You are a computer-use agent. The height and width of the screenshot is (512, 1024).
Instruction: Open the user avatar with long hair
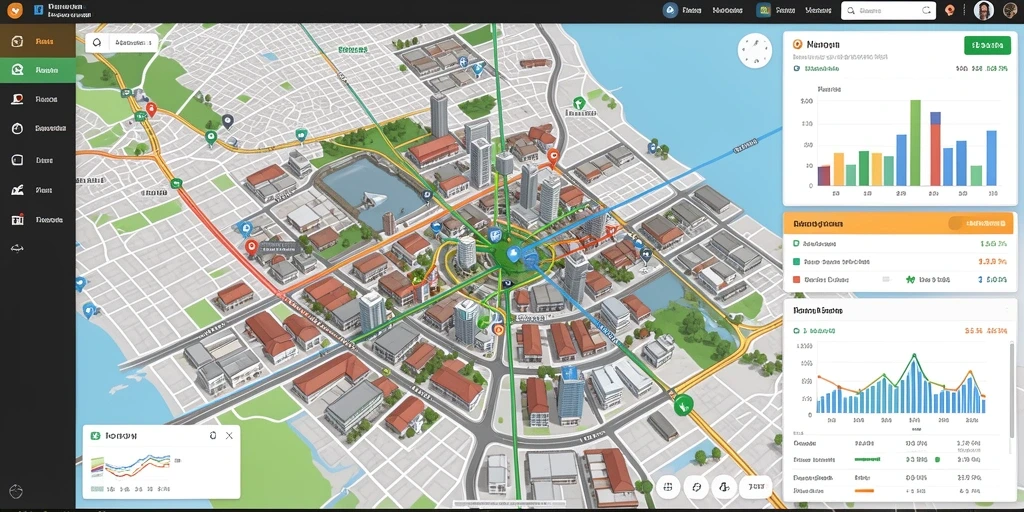point(984,10)
